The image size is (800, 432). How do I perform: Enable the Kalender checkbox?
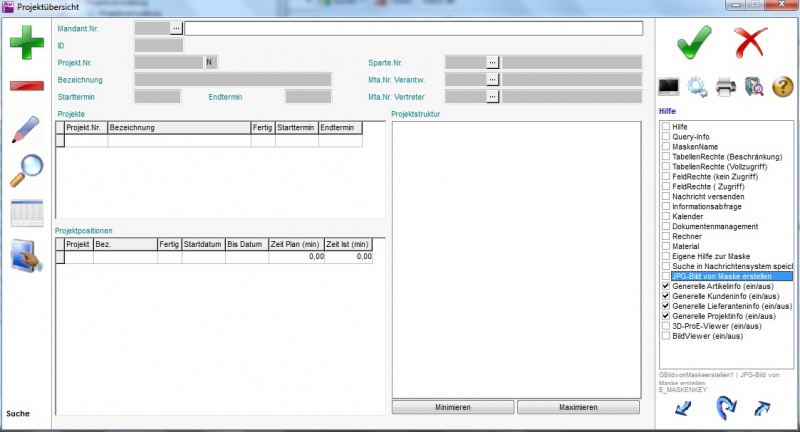tap(665, 216)
